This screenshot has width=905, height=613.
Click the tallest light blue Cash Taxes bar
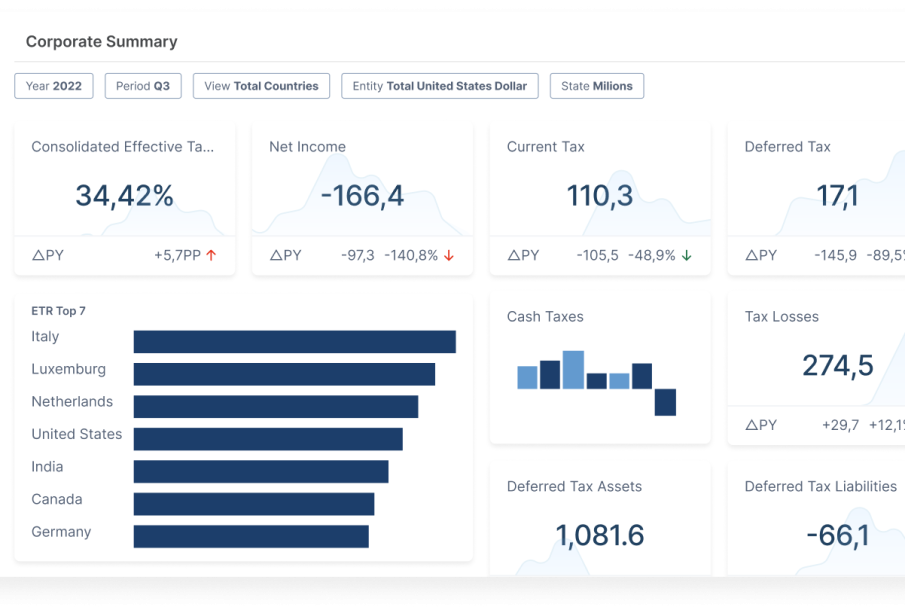573,370
